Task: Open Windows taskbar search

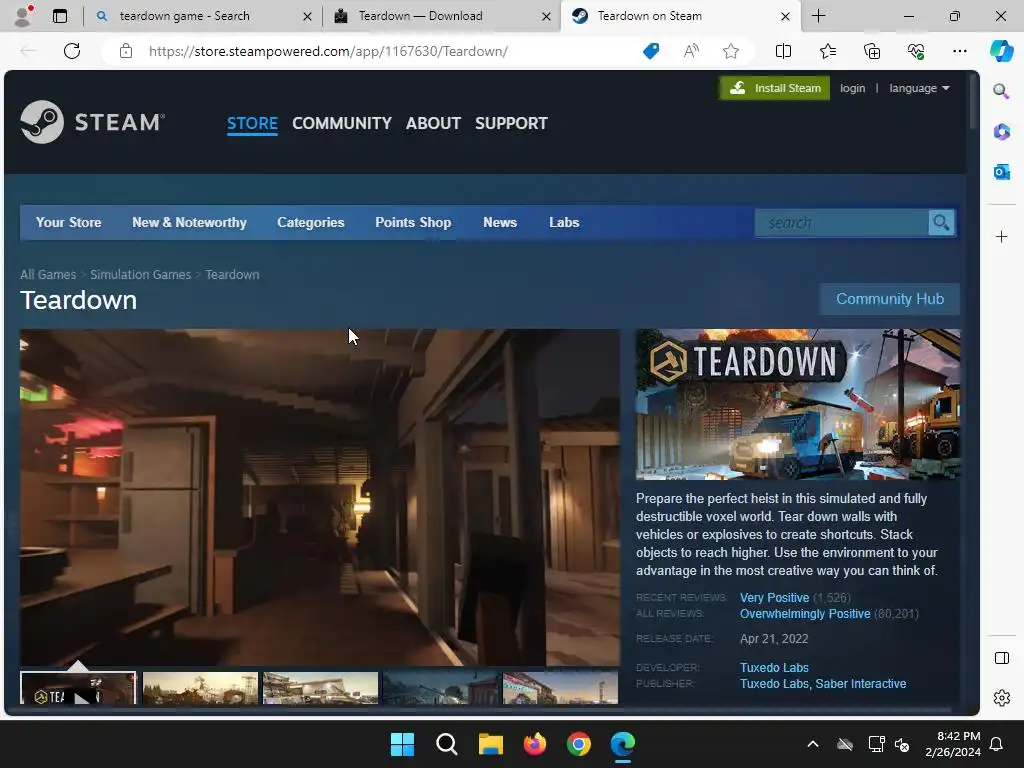Action: [x=447, y=744]
